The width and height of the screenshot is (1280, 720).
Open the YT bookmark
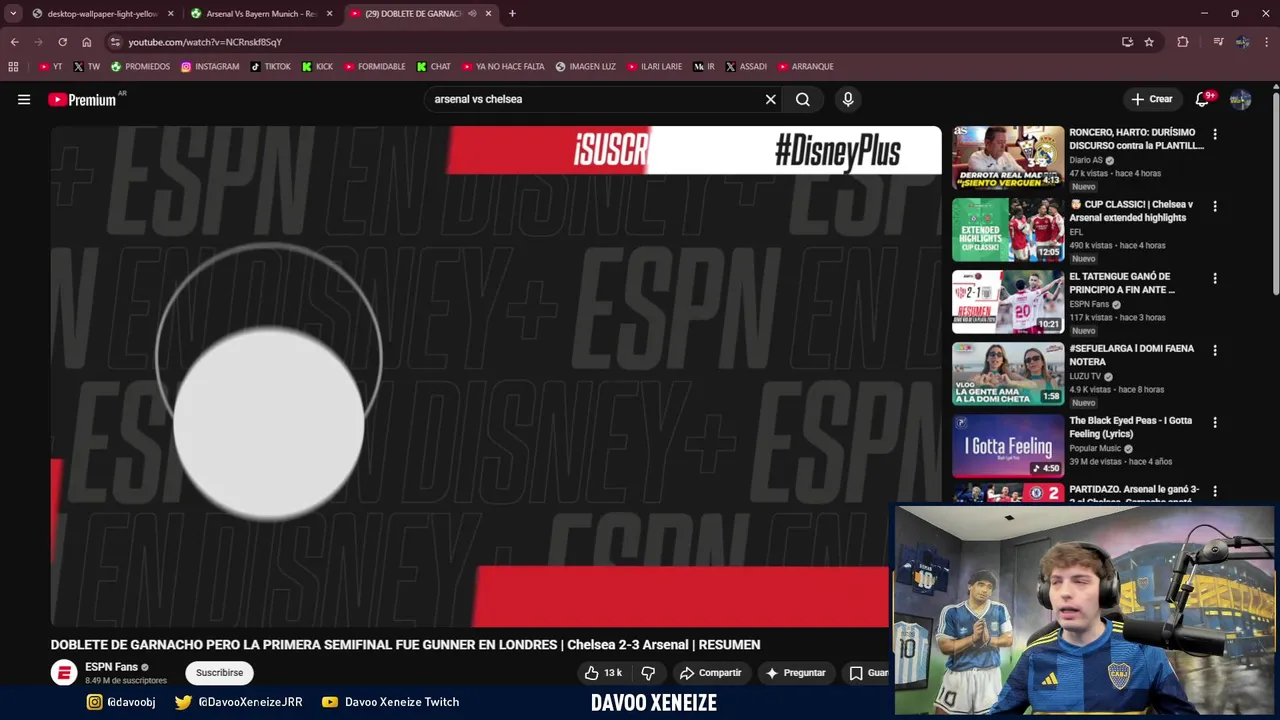tap(50, 67)
